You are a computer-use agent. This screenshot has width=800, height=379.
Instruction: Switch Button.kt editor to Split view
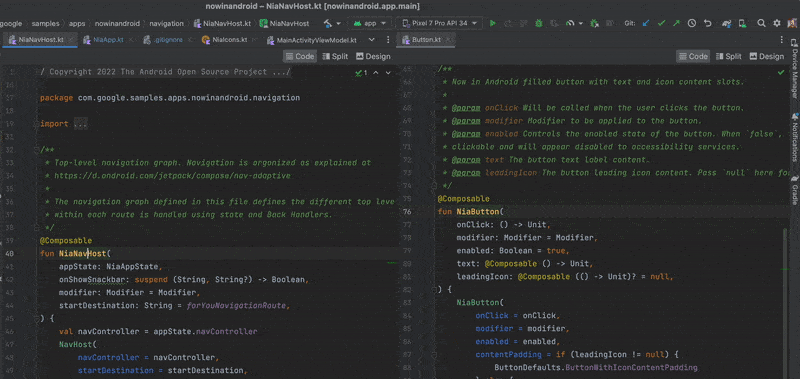pyautogui.click(x=729, y=57)
